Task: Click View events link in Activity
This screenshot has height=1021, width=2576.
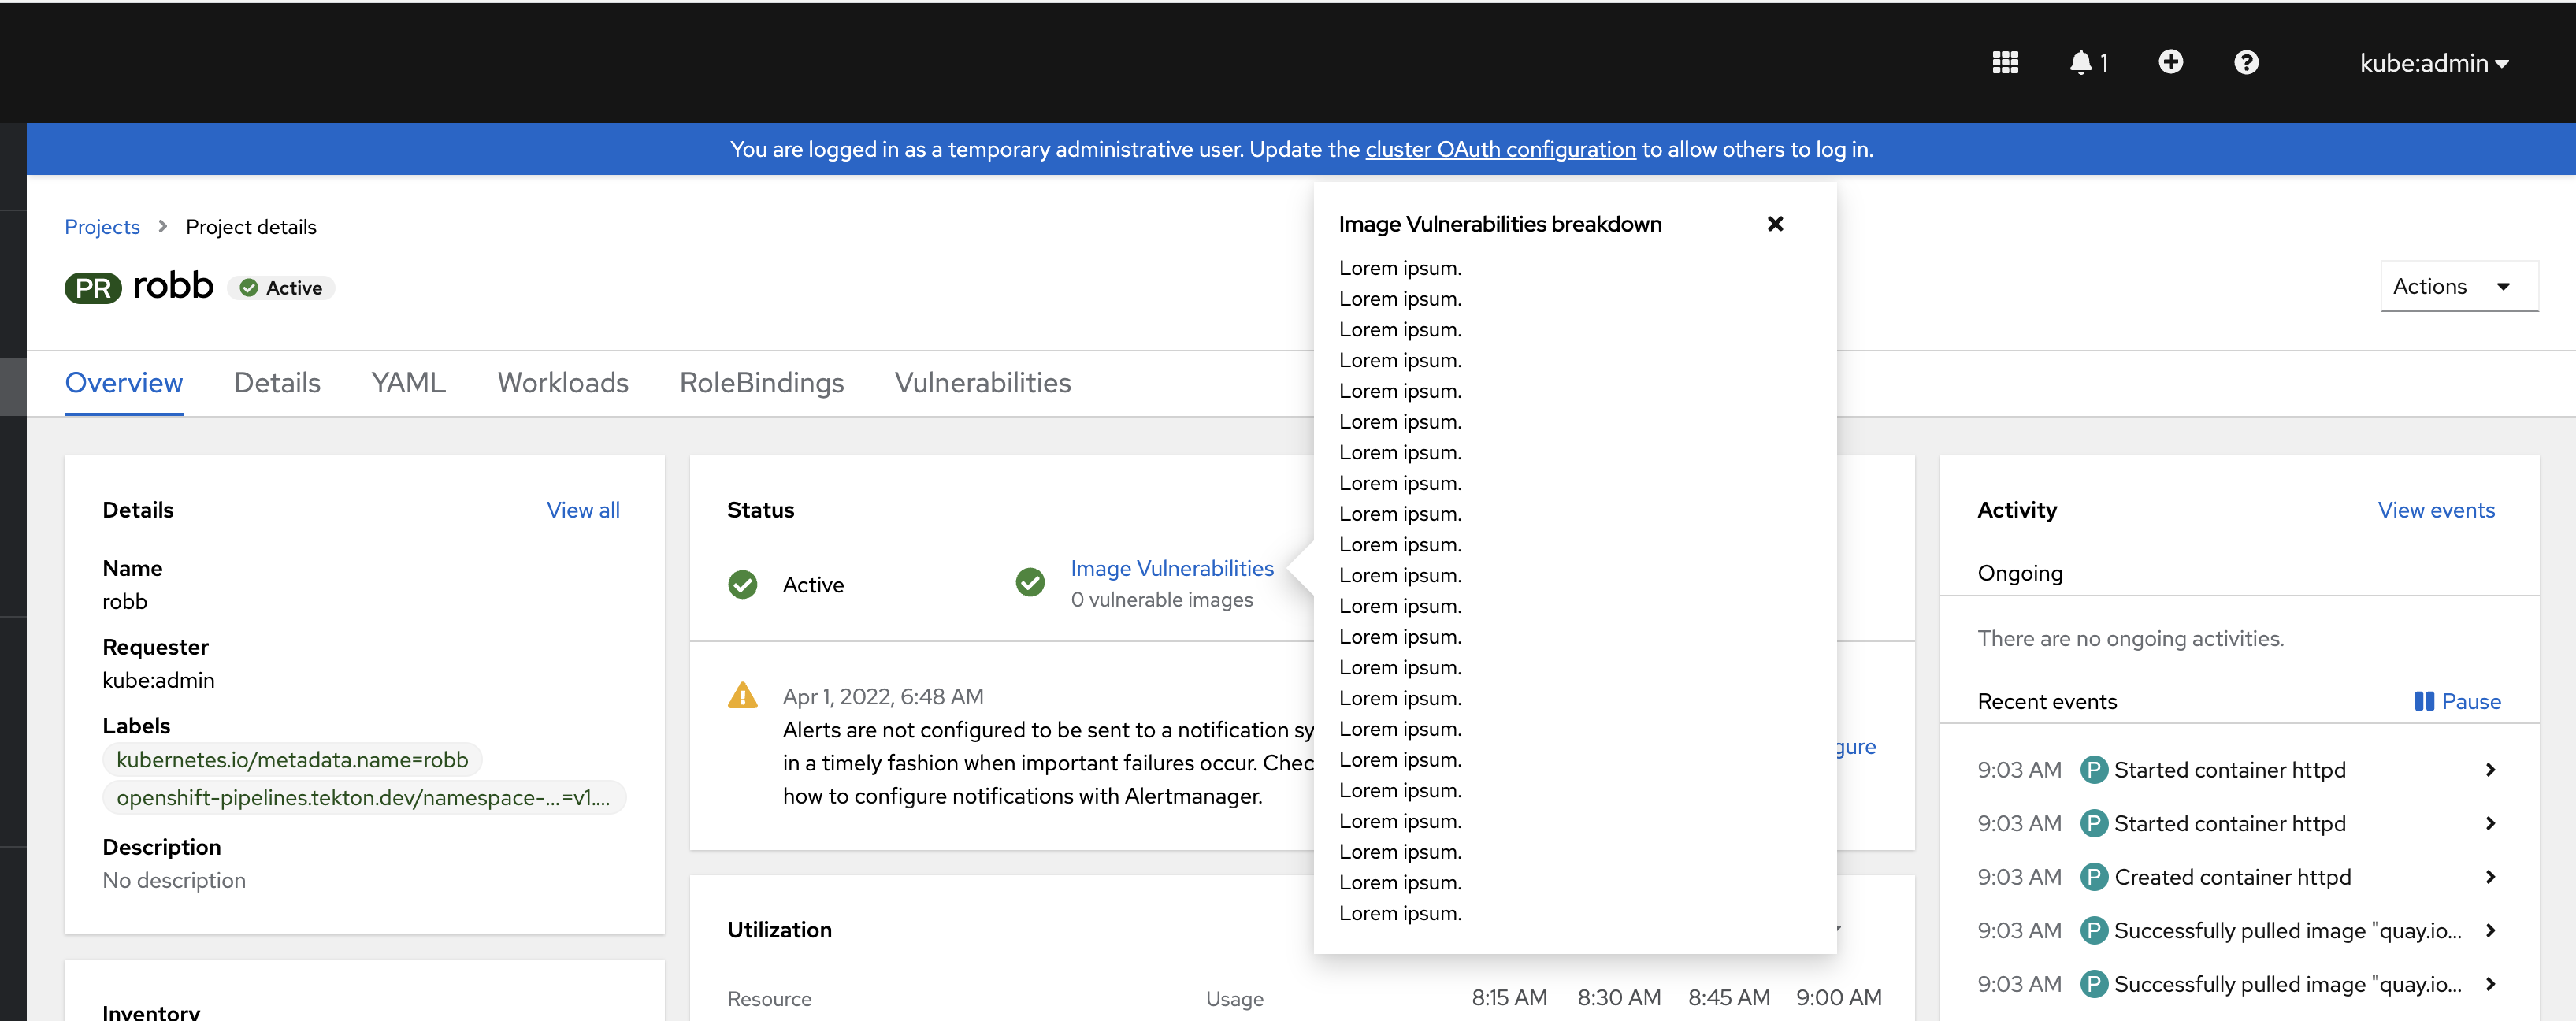Action: pyautogui.click(x=2435, y=510)
